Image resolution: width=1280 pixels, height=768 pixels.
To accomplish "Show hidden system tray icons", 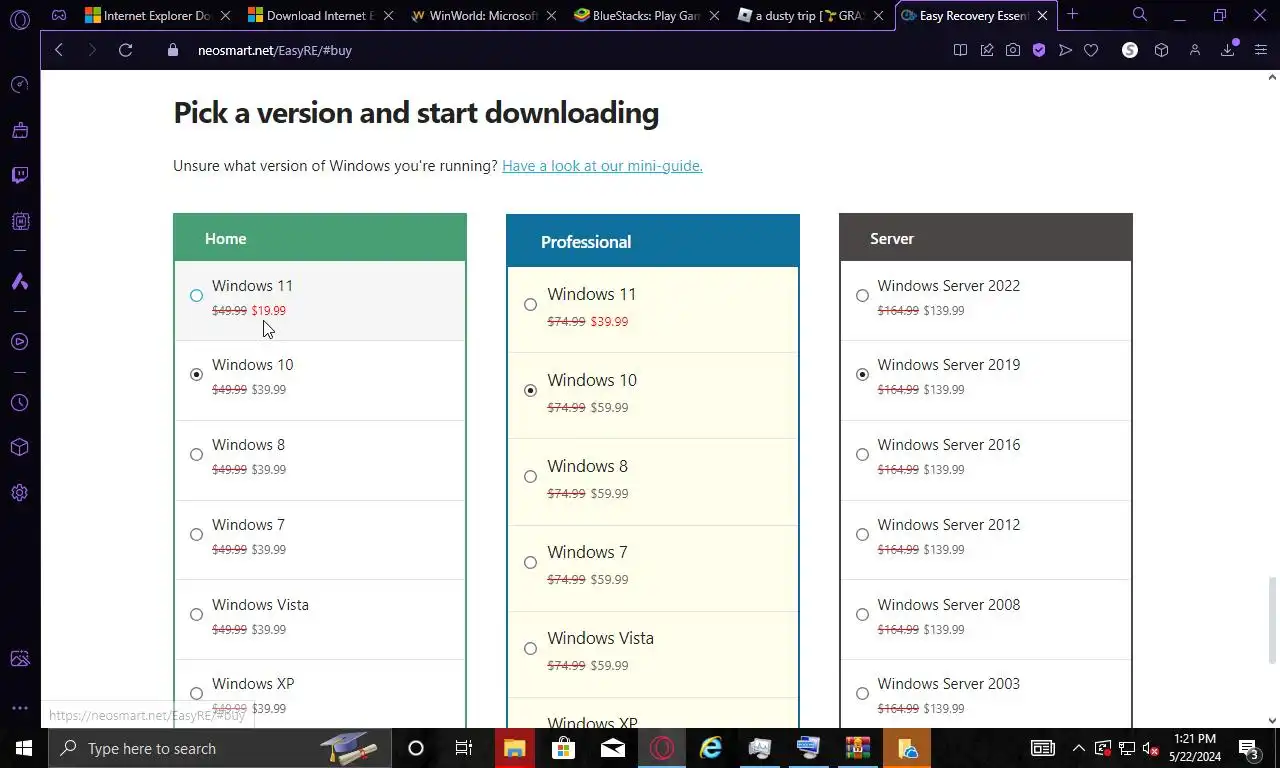I will 1078,748.
